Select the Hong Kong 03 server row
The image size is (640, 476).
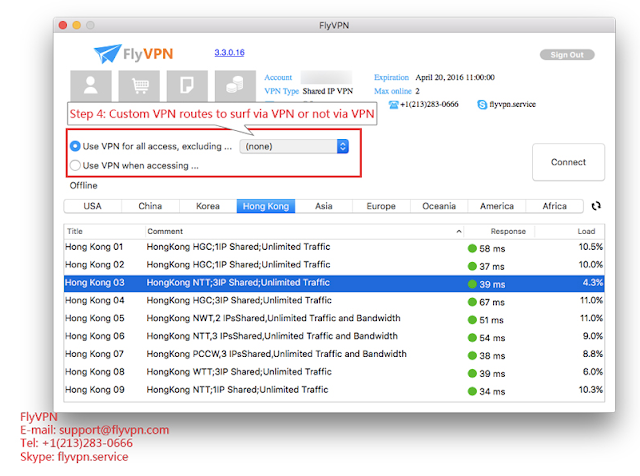[334, 283]
